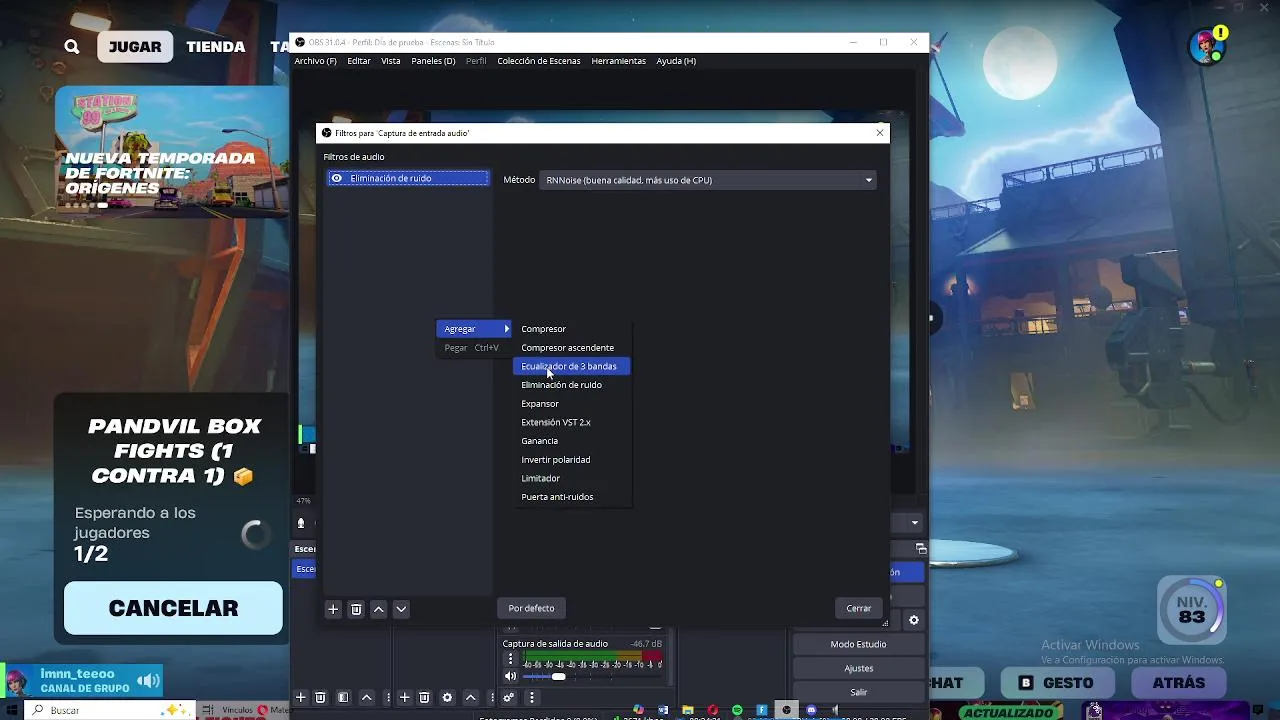Open Ajustes in OBS controls

tap(858, 668)
